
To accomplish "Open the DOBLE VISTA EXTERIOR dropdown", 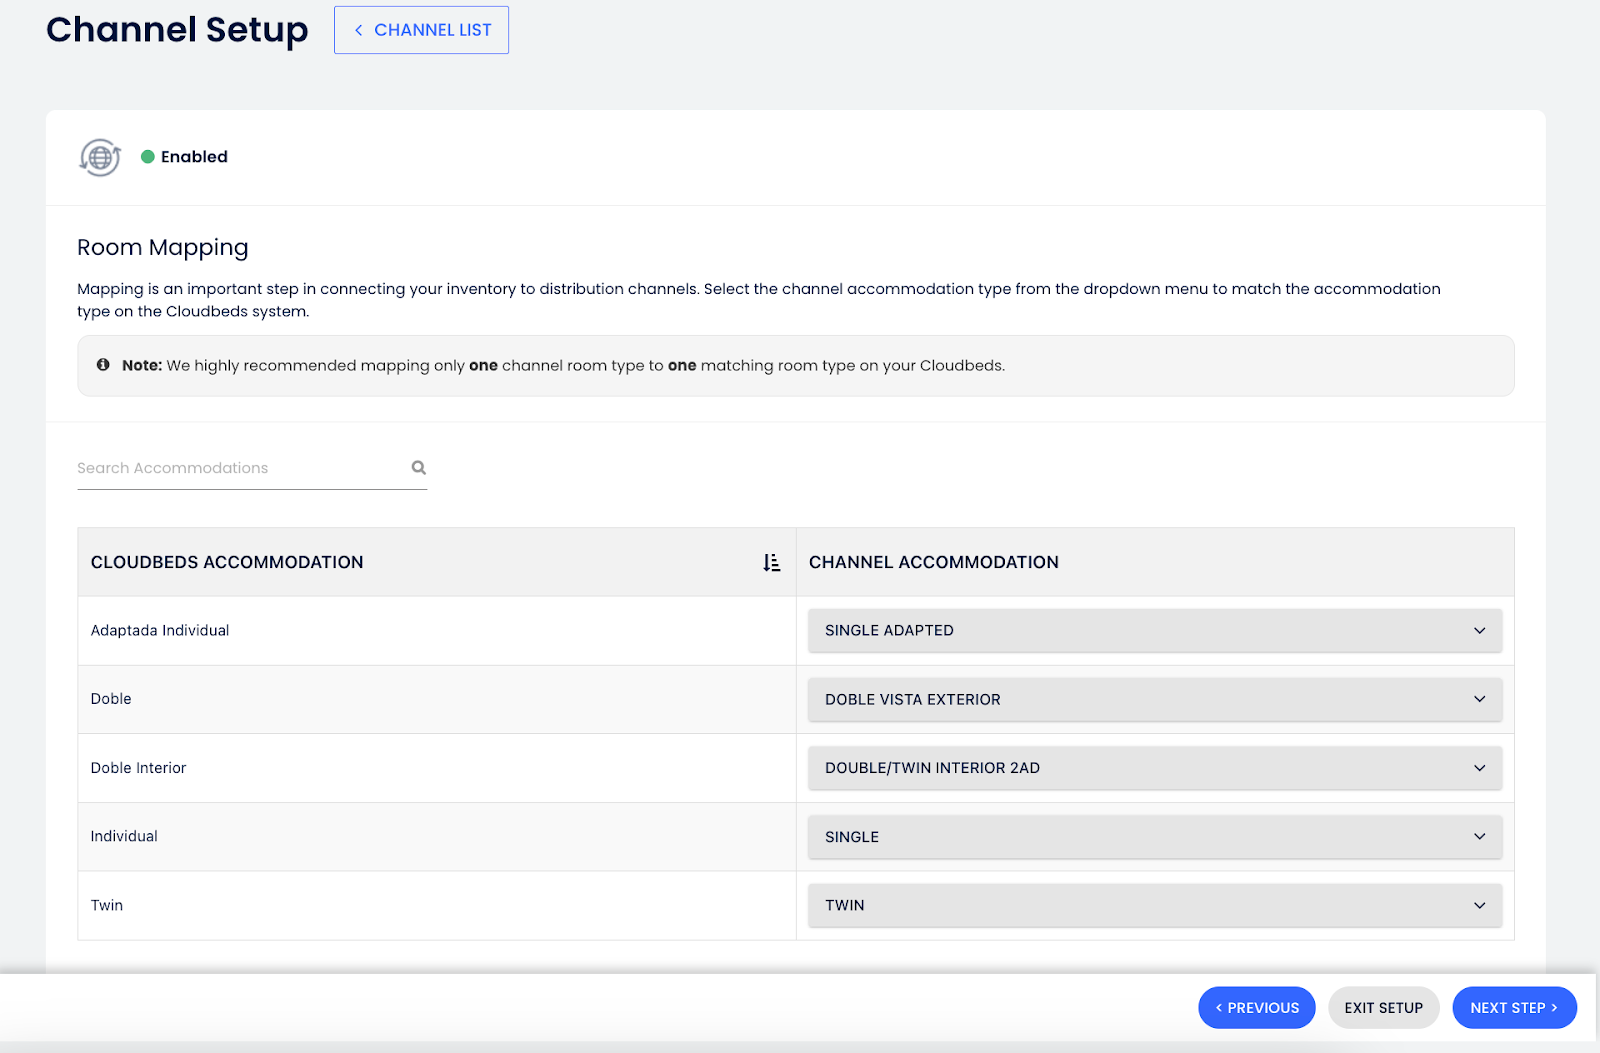I will (x=1154, y=700).
